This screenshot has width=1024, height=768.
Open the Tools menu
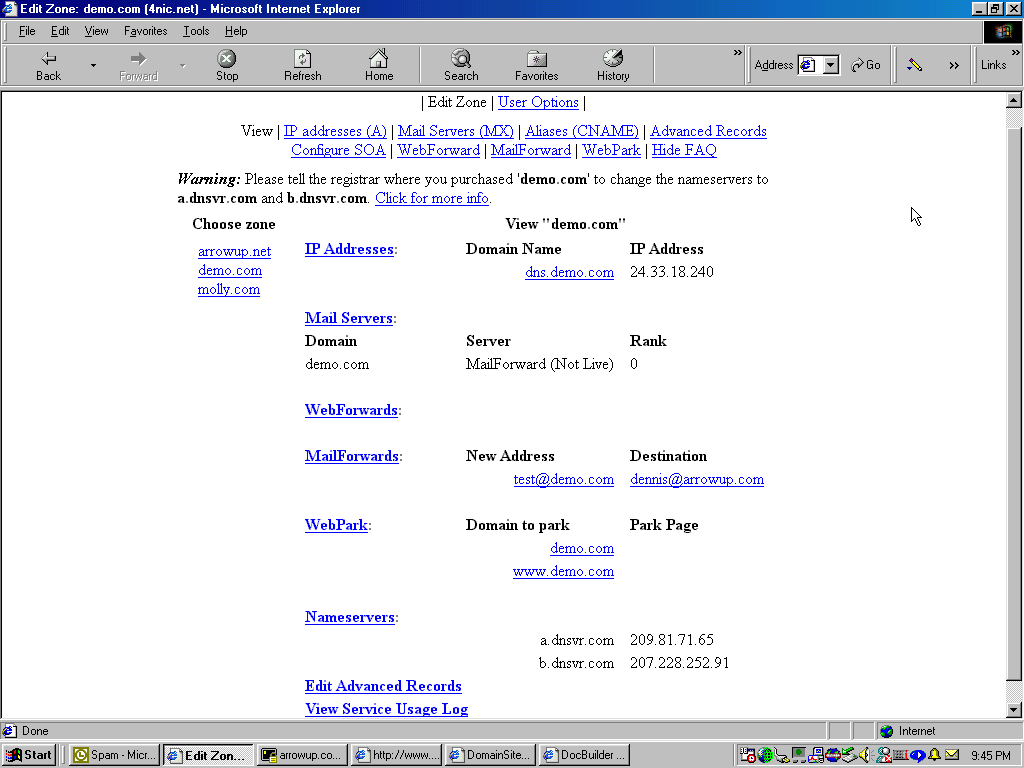click(196, 31)
